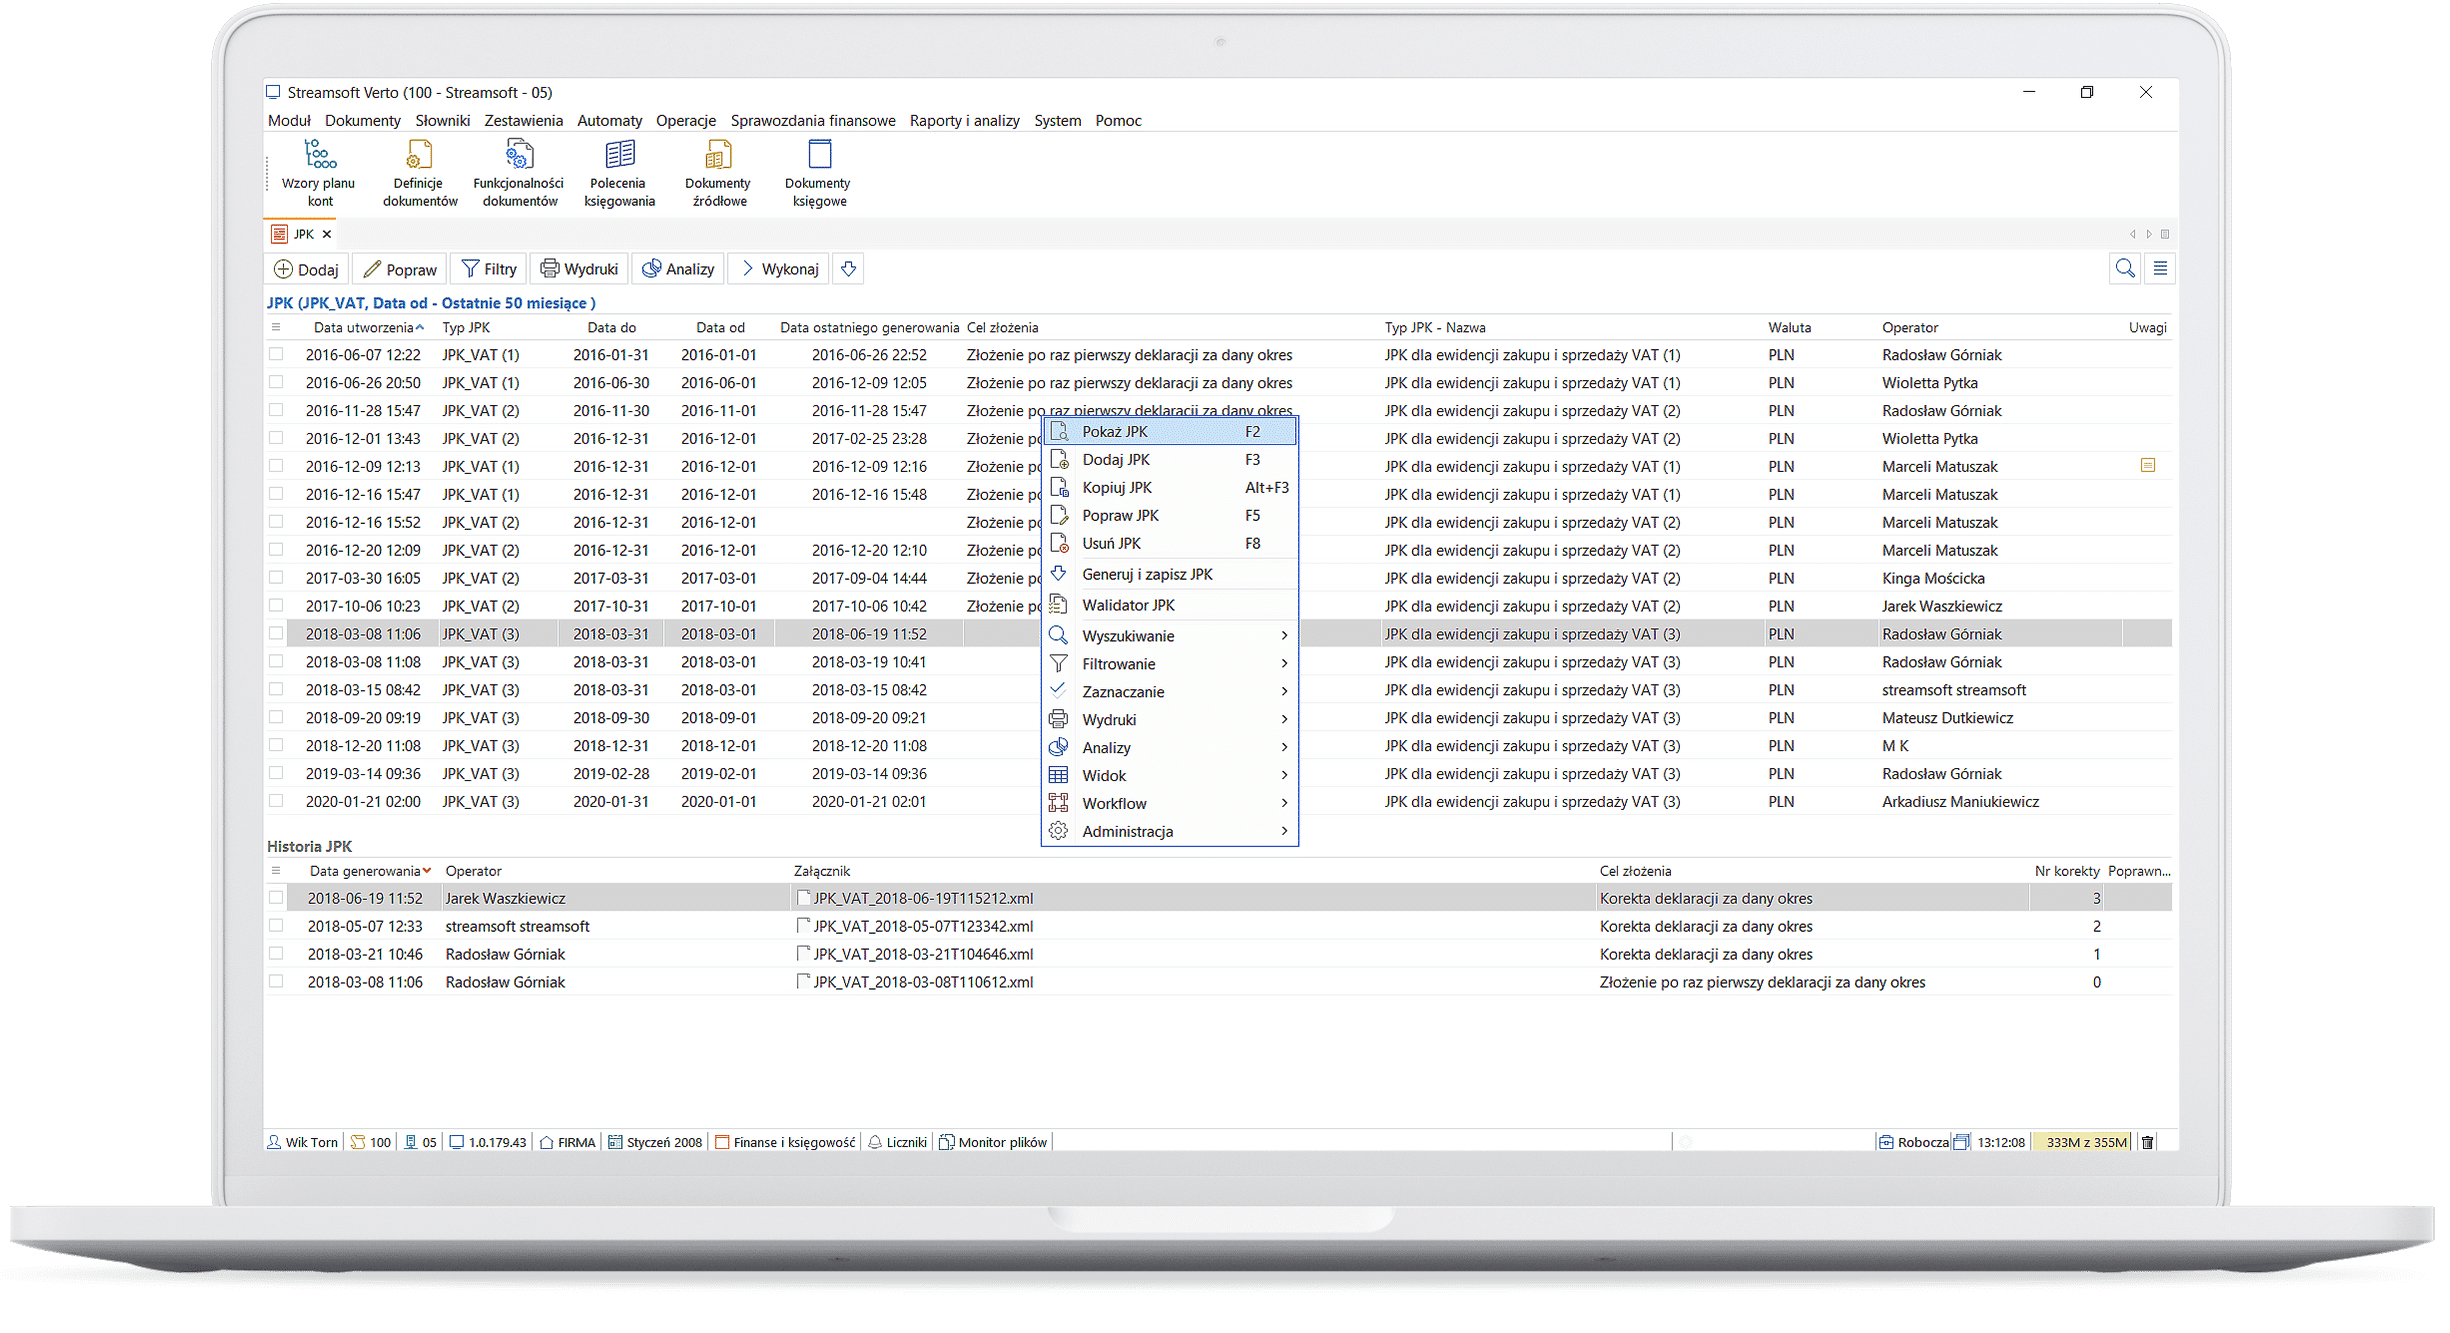
Task: Open Funkcjonalności dokumentów icon
Action: click(x=519, y=173)
